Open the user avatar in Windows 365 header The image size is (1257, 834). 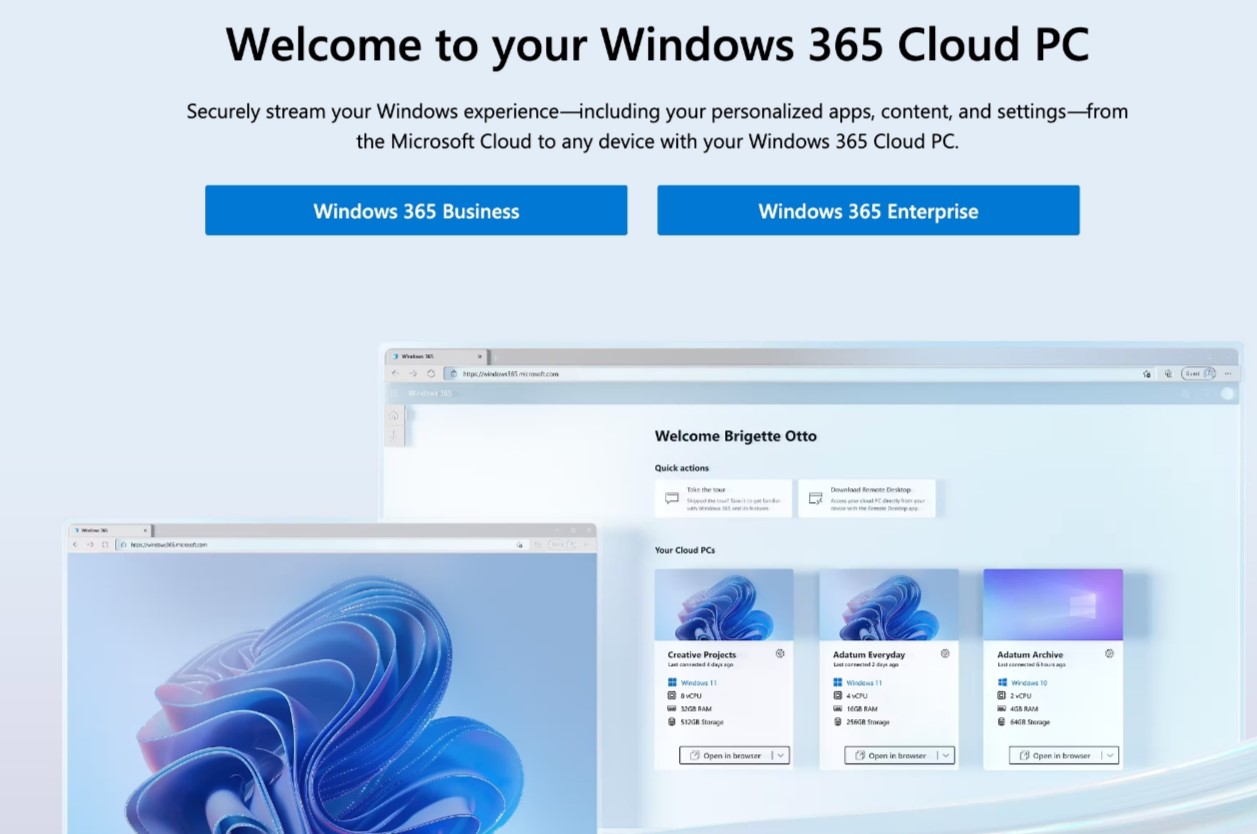point(1227,393)
